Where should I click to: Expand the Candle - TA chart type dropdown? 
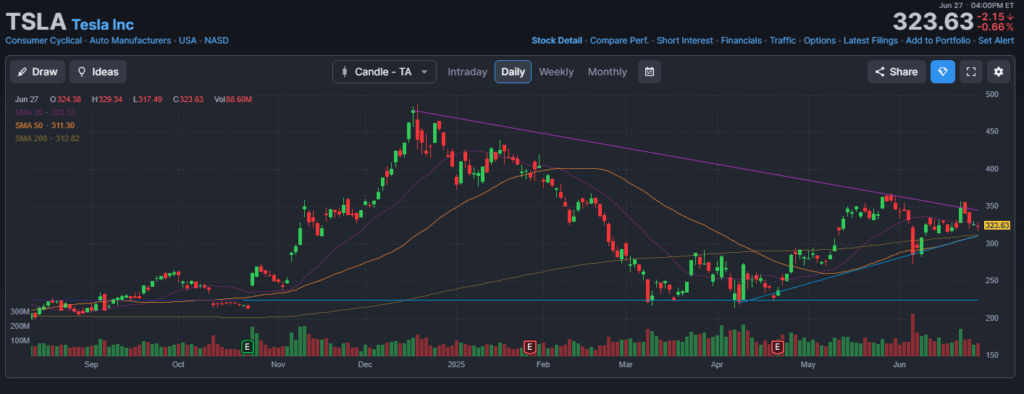pyautogui.click(x=384, y=72)
